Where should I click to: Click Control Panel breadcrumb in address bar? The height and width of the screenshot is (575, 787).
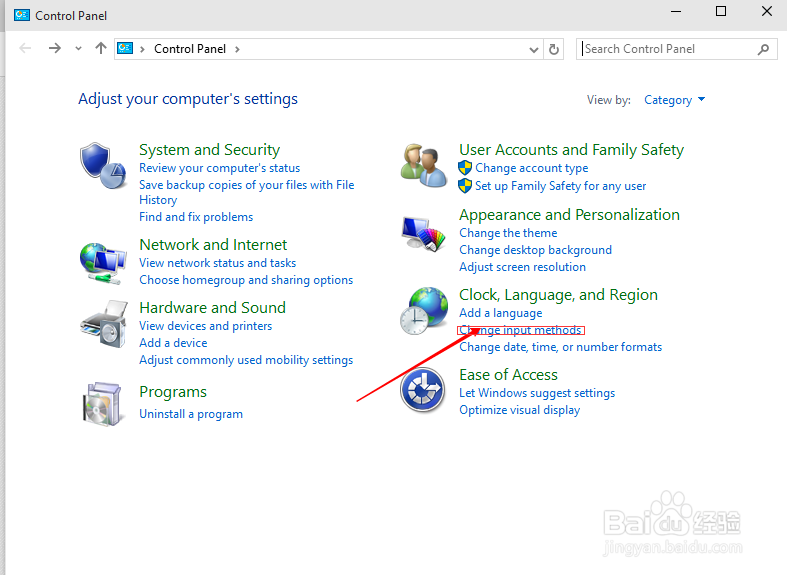(x=189, y=49)
